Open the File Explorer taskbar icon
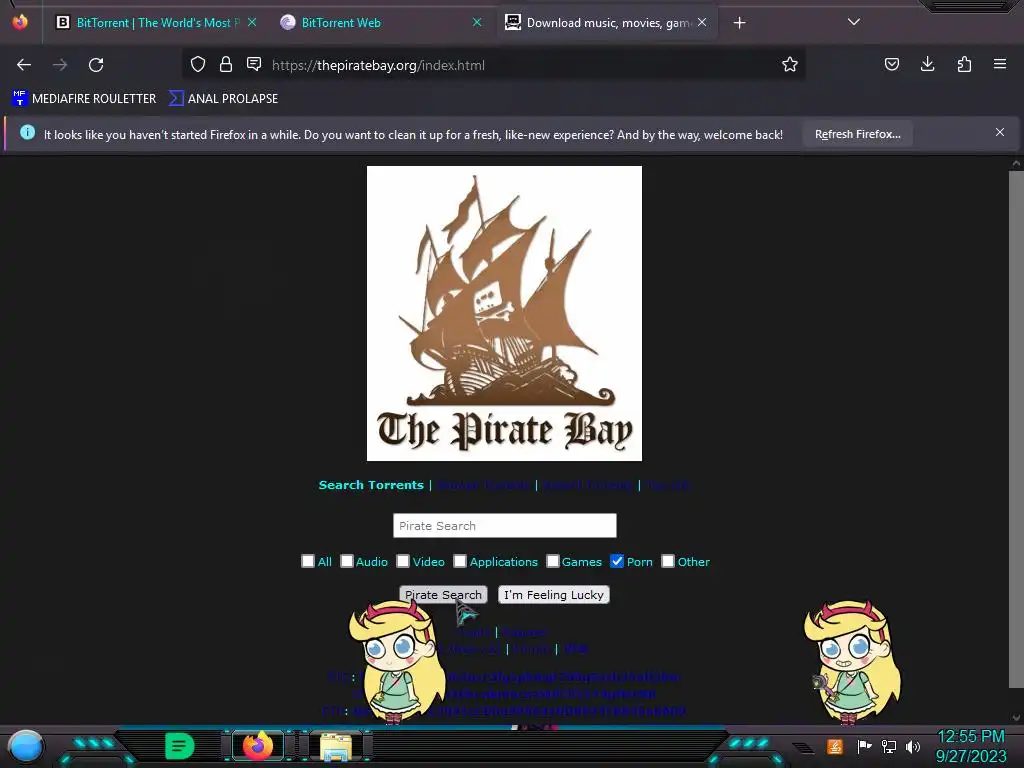This screenshot has height=768, width=1024. (x=336, y=746)
